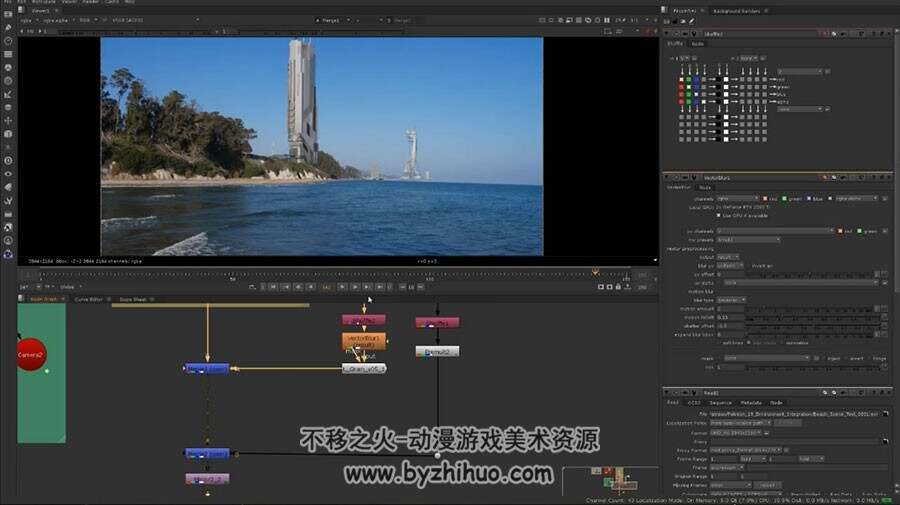Viewport: 900px width, 505px height.
Task: Adjust the mix slider in VectorBlur1
Action: [812, 367]
